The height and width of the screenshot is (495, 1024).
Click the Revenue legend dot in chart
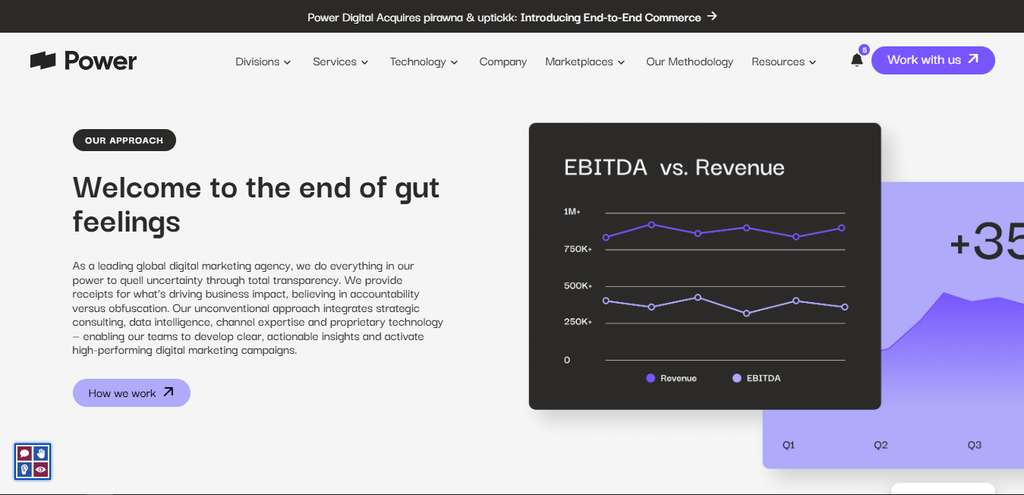(650, 378)
